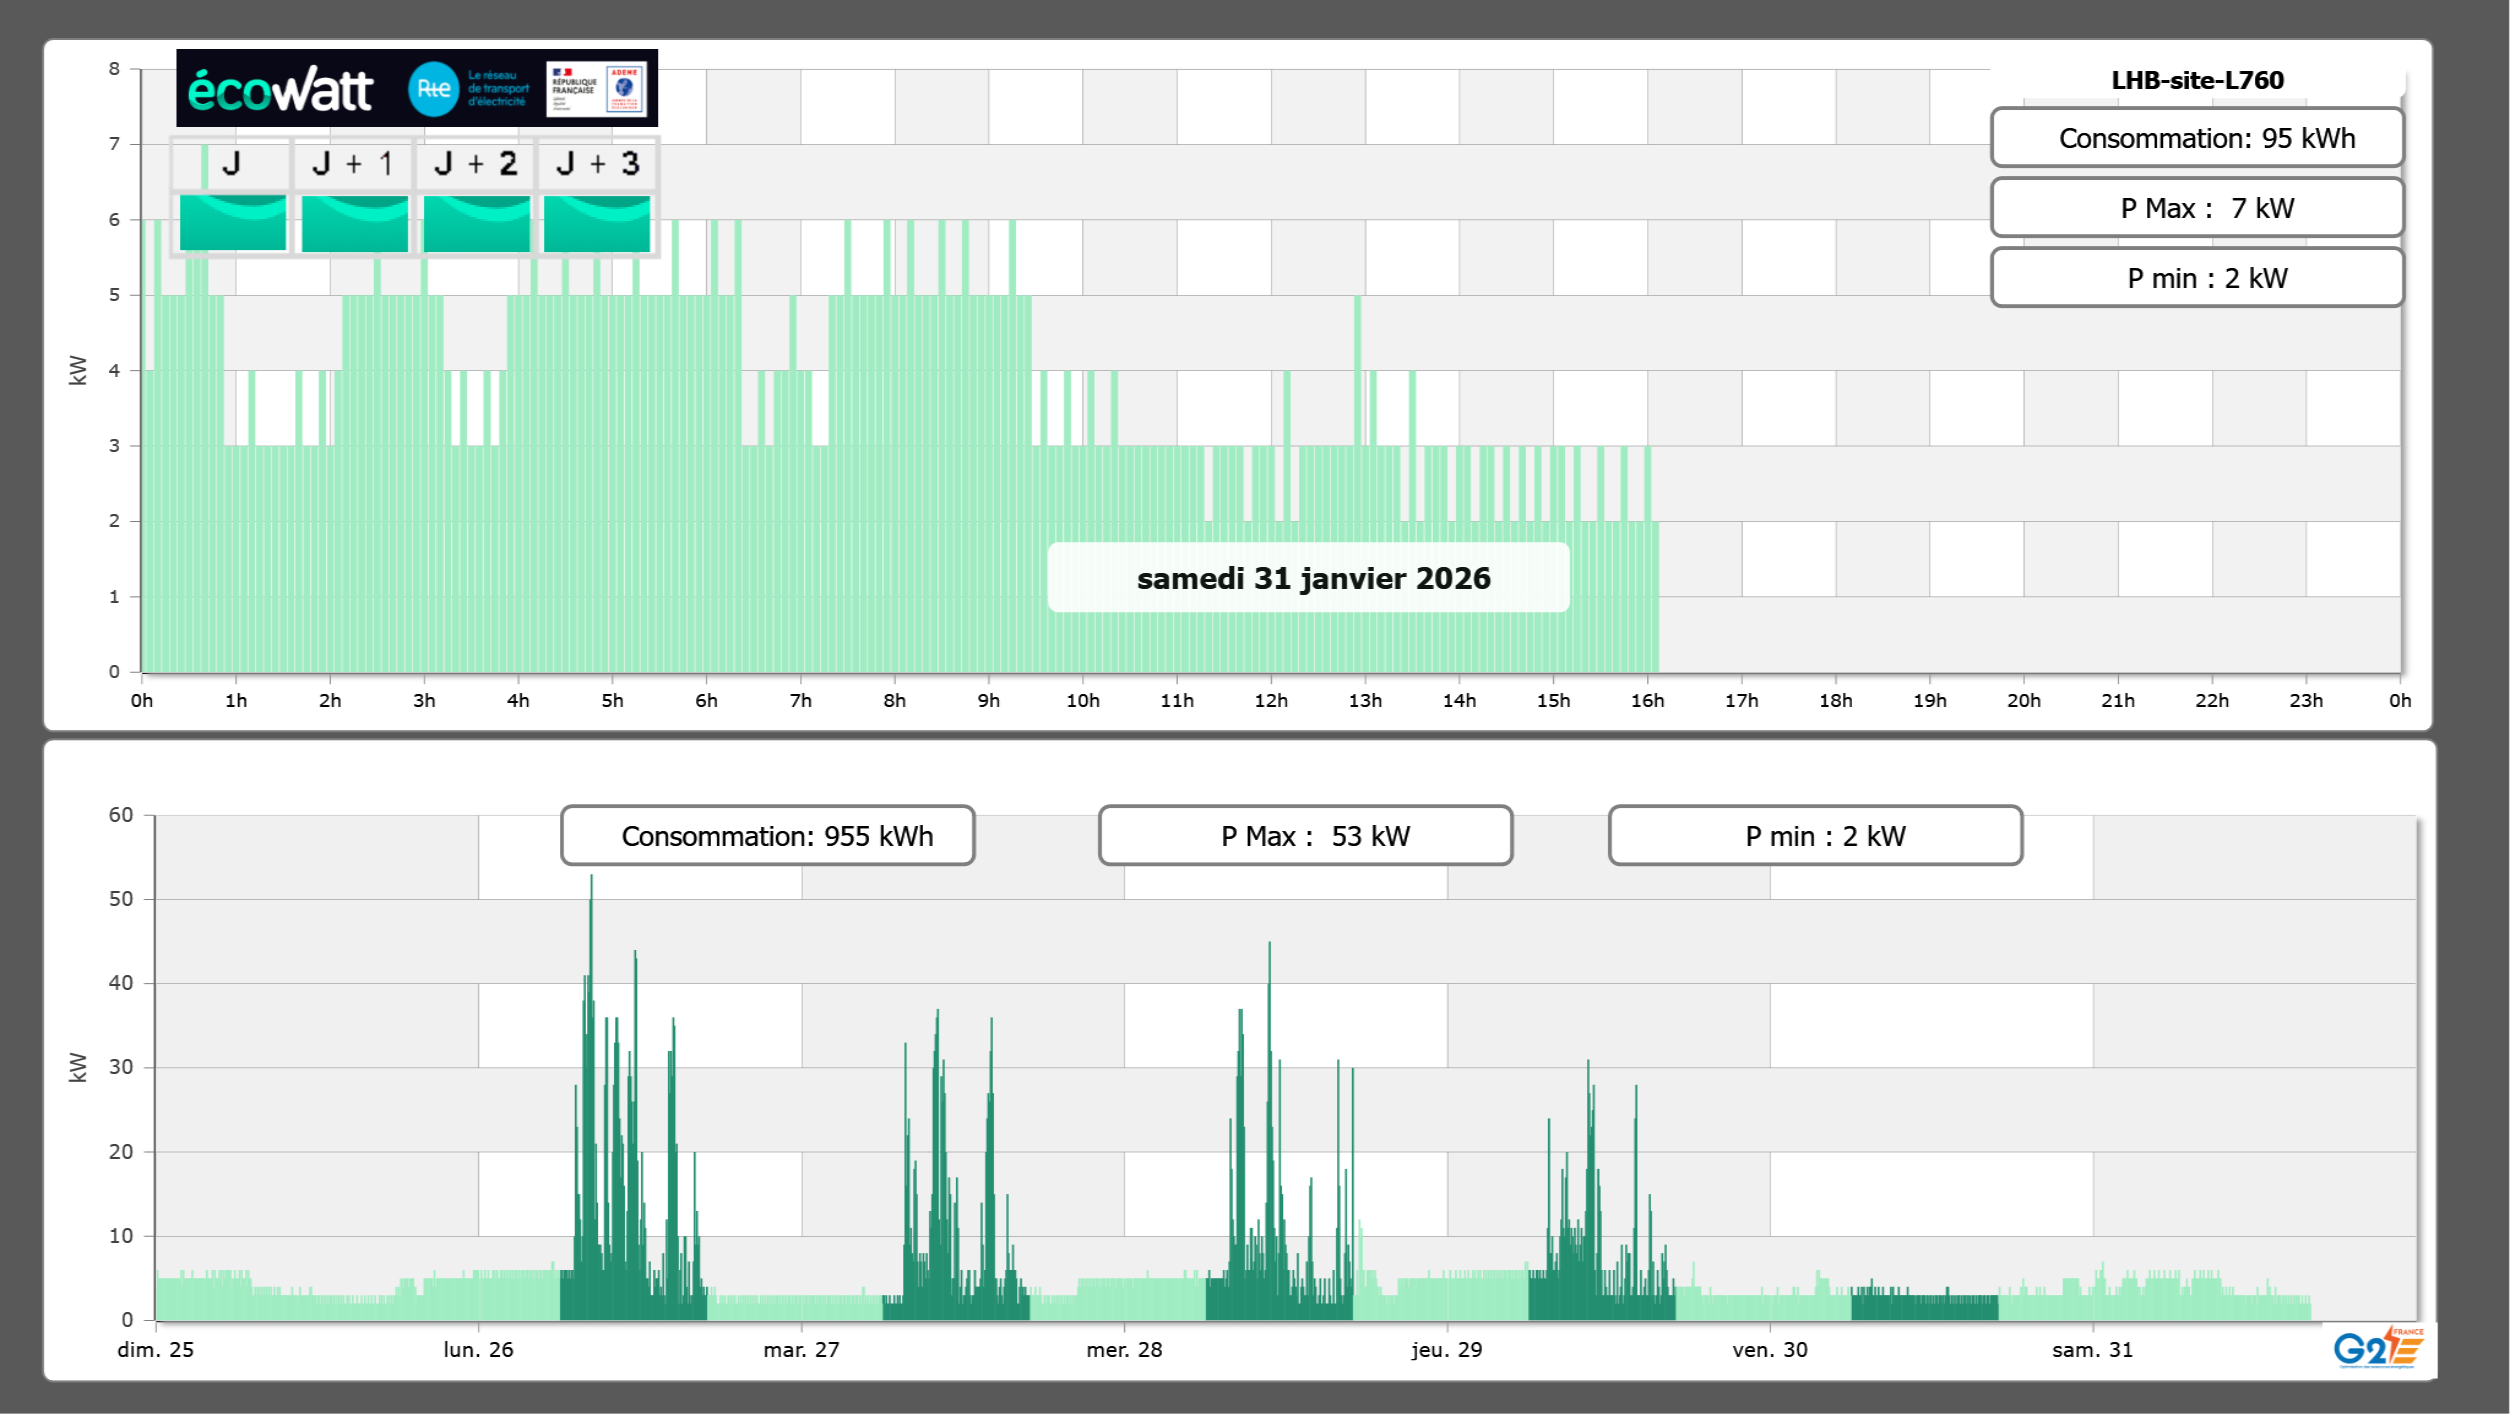The width and height of the screenshot is (2511, 1415).
Task: Click the G2 France logo
Action: 2378,1348
